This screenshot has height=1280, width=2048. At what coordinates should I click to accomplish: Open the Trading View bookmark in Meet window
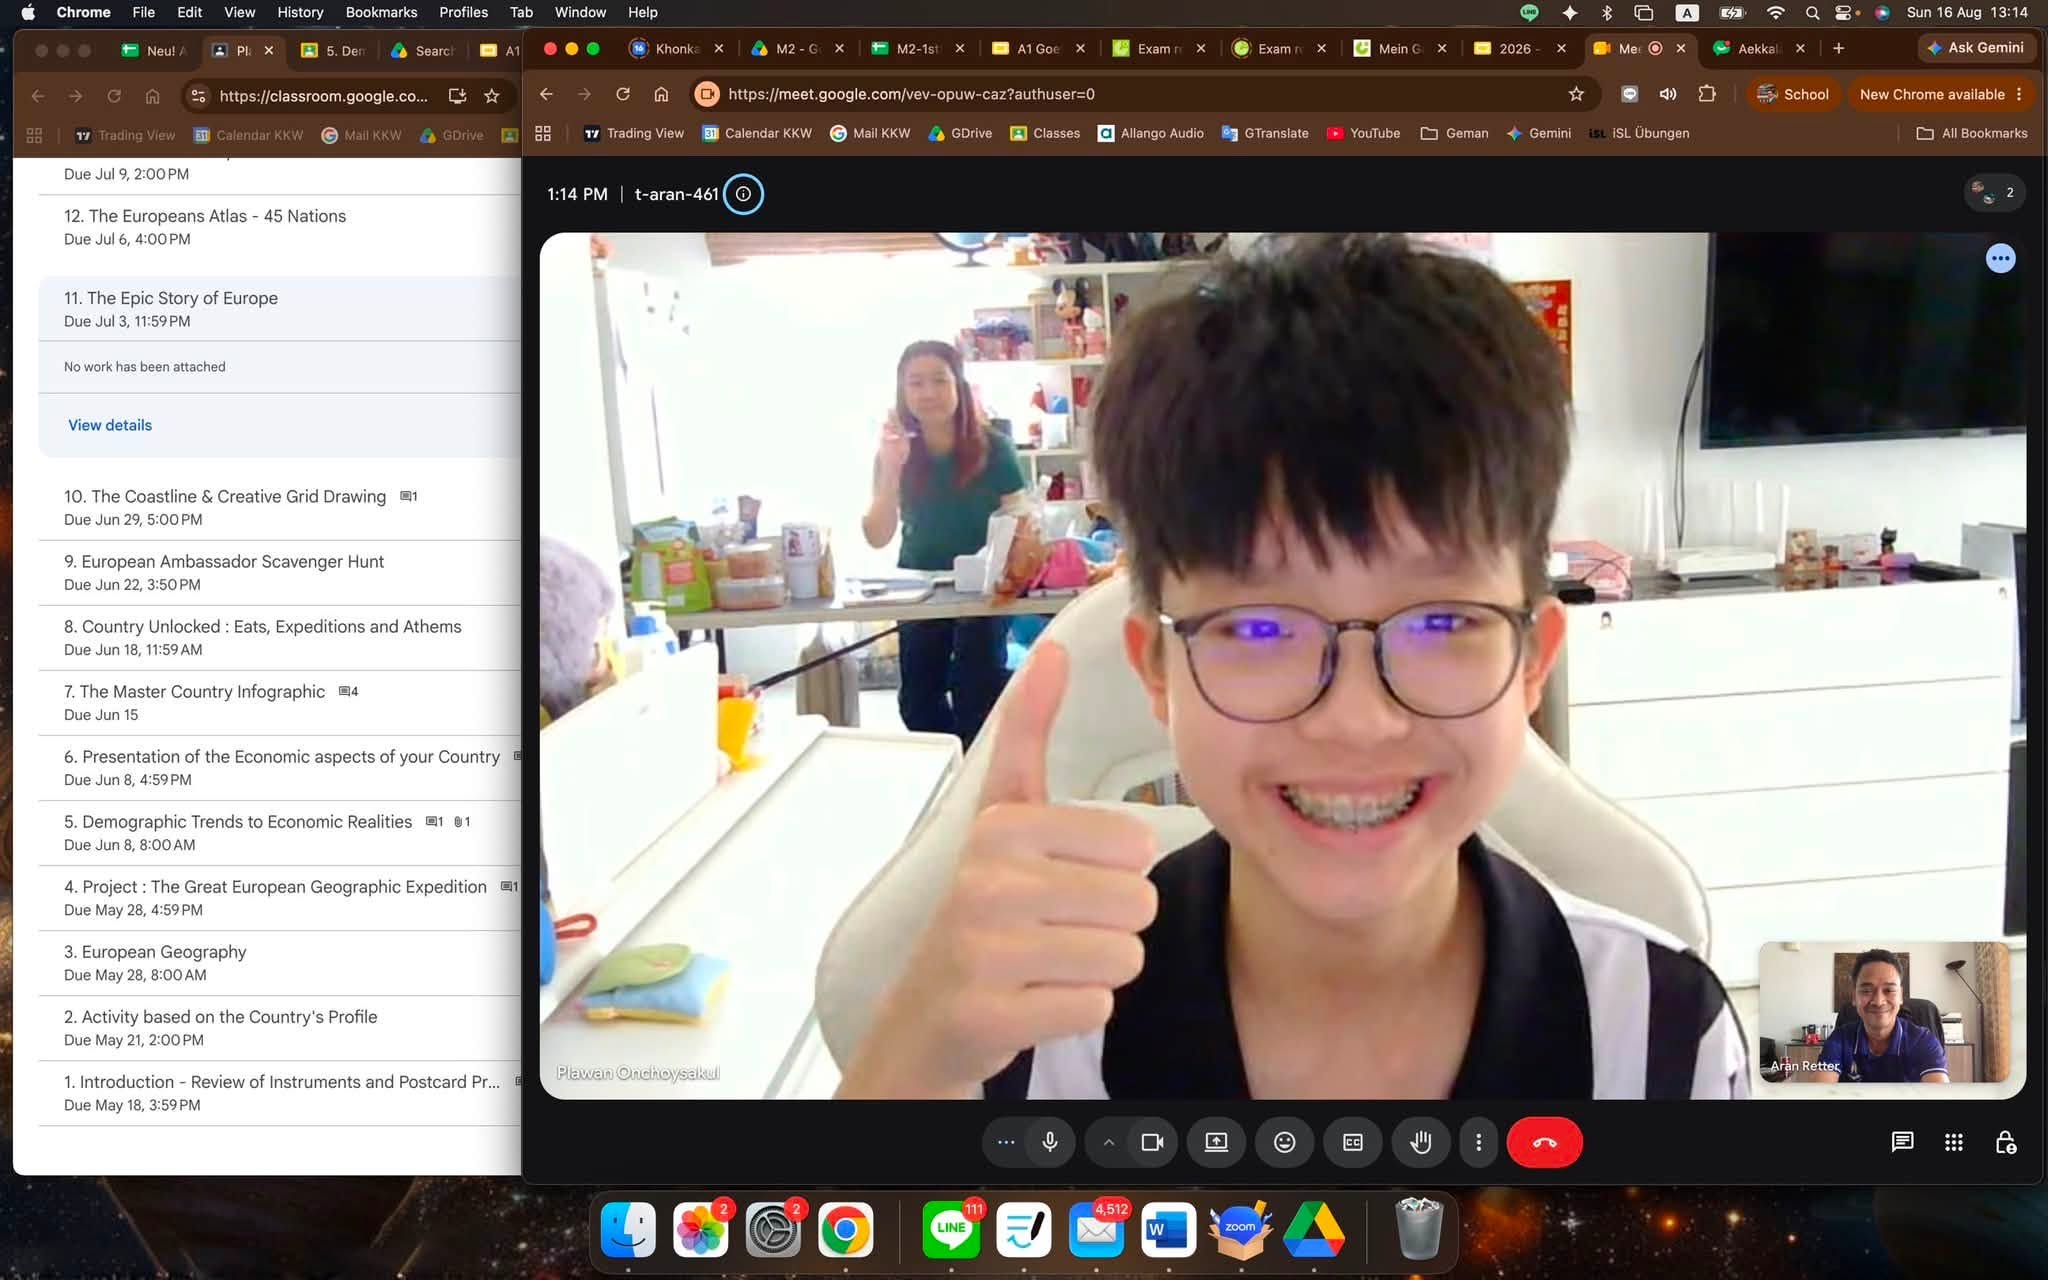634,133
